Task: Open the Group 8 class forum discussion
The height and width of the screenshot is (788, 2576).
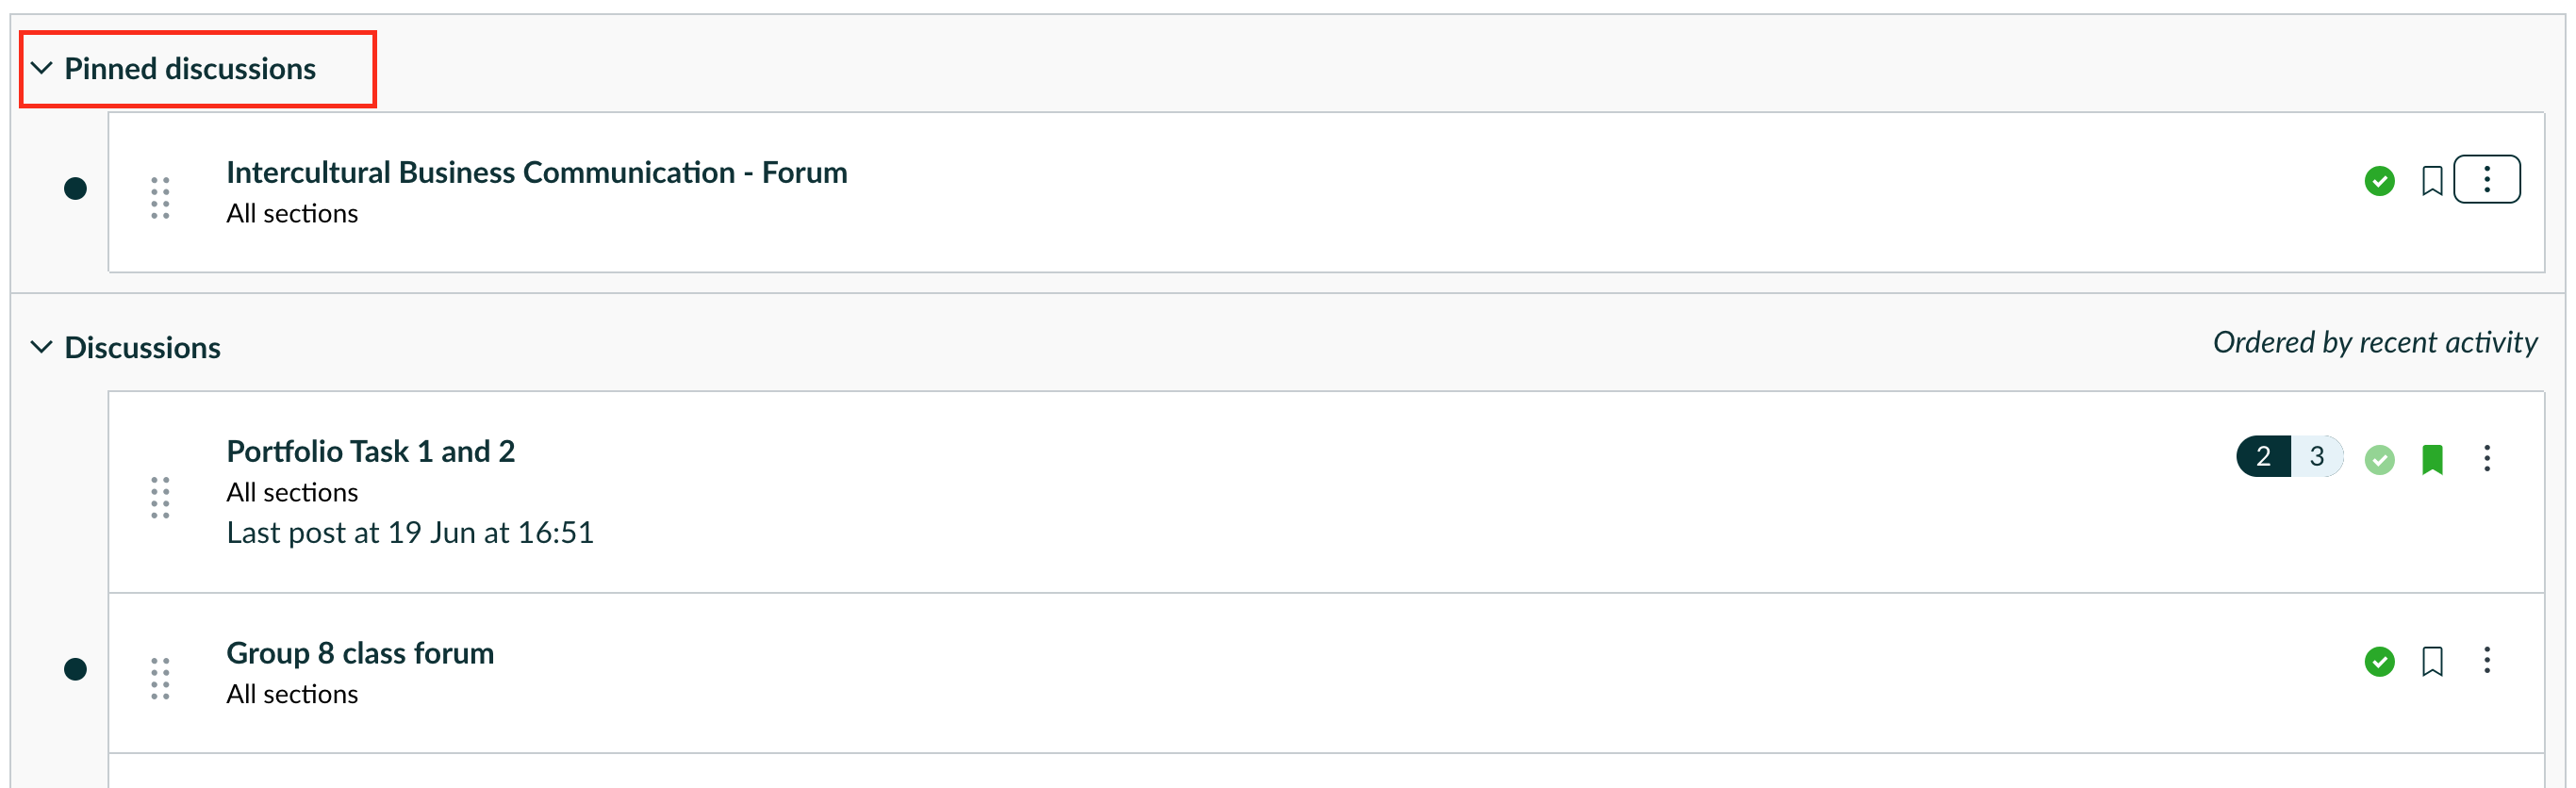Action: tap(360, 653)
